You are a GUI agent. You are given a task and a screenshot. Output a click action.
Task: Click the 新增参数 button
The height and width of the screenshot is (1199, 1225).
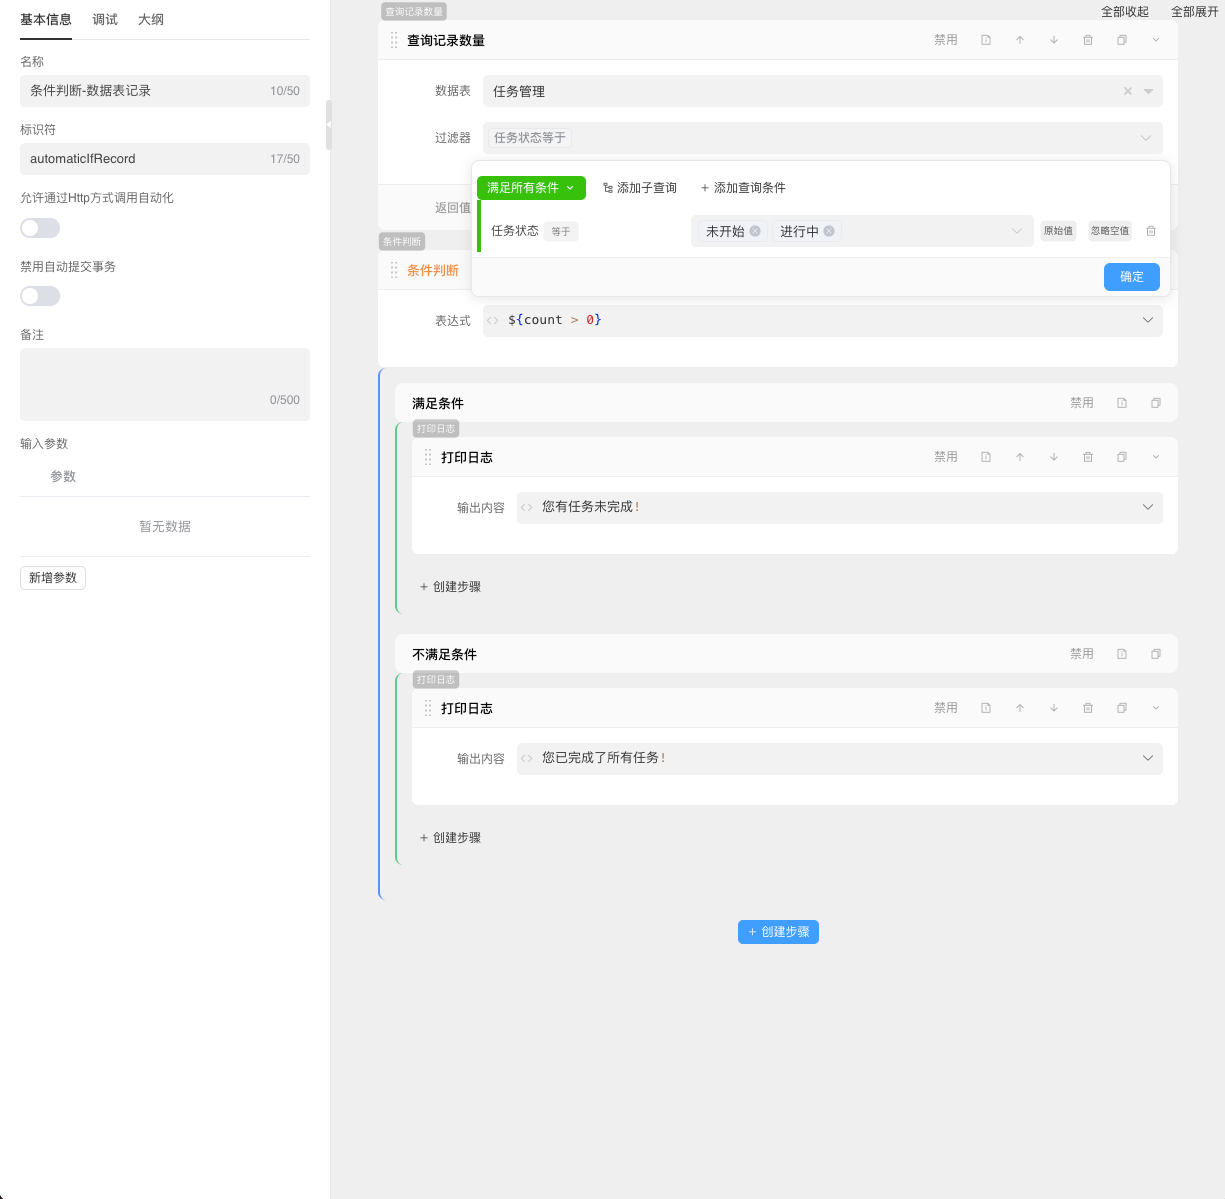[x=53, y=578]
